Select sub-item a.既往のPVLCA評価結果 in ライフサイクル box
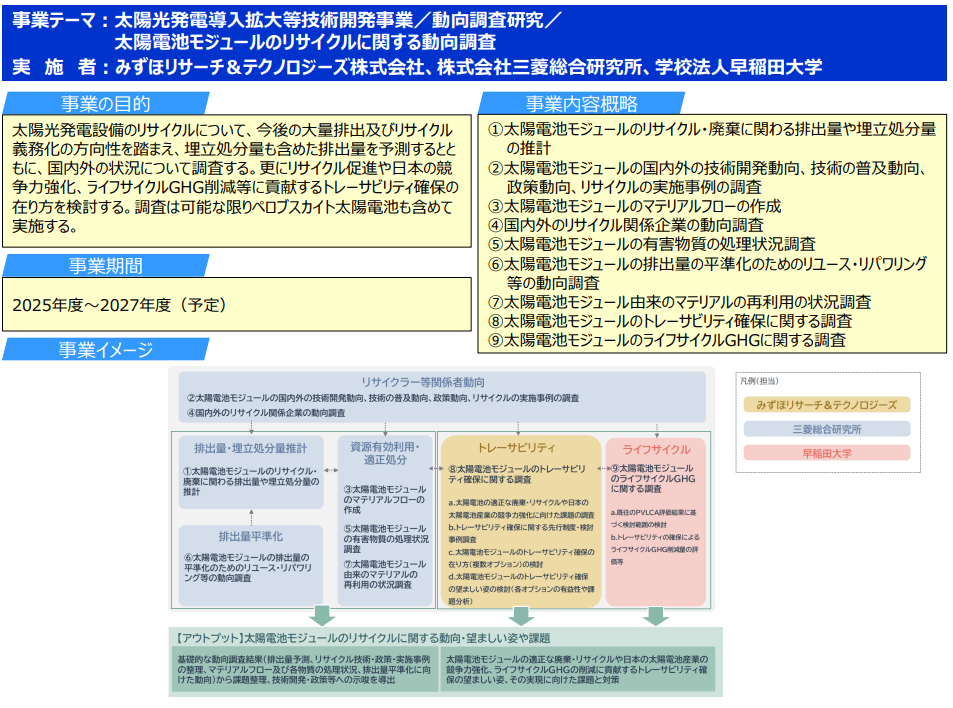Screen dimensions: 953x708 tap(653, 518)
